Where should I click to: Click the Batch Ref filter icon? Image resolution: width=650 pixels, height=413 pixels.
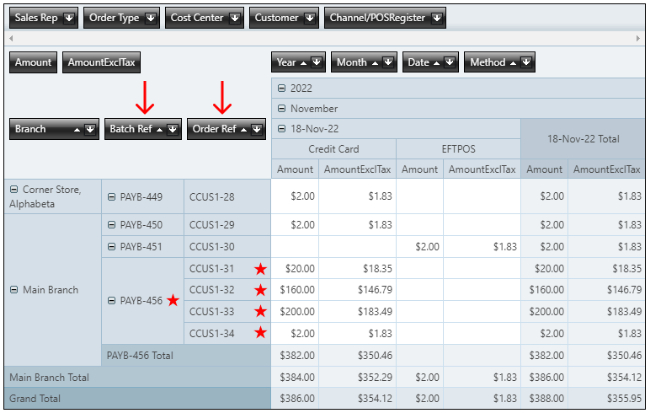(173, 129)
